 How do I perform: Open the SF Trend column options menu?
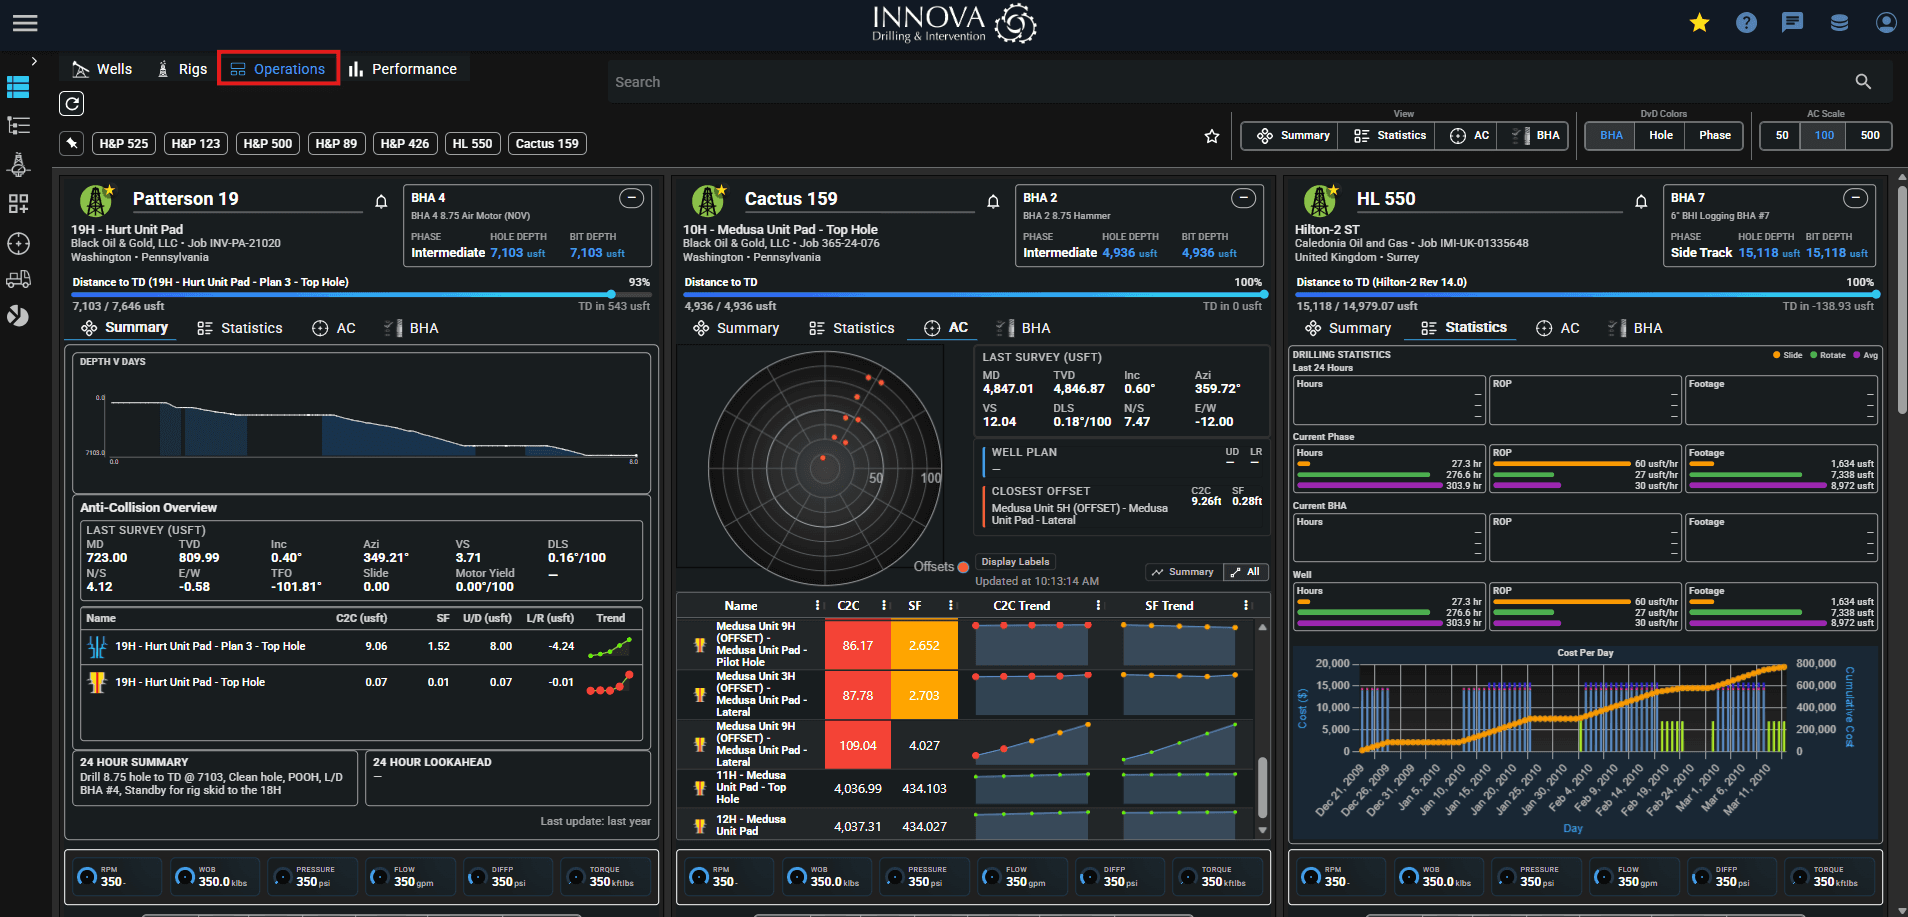(x=1245, y=605)
